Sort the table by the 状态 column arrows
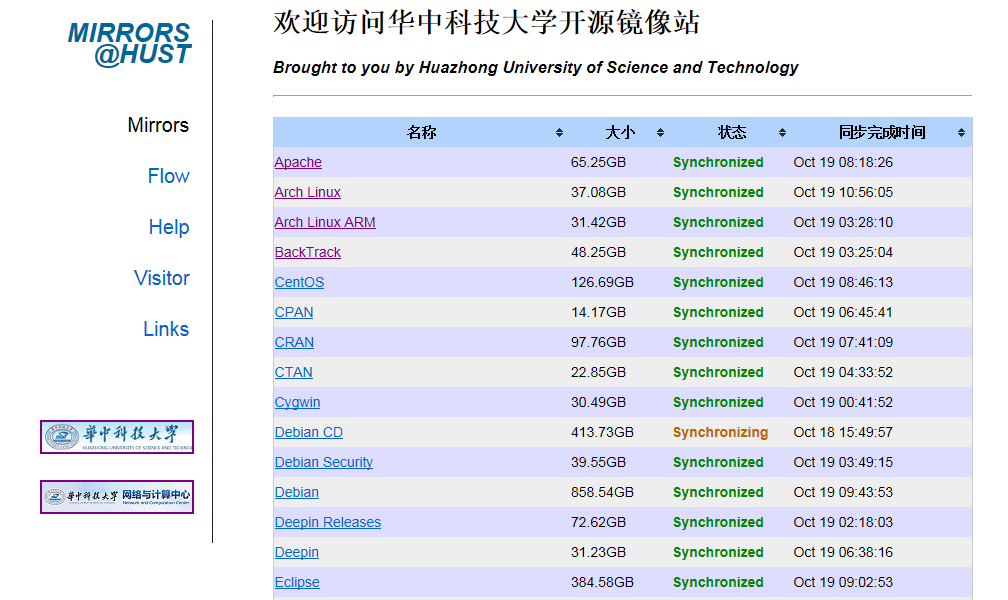1008x600 pixels. click(782, 132)
